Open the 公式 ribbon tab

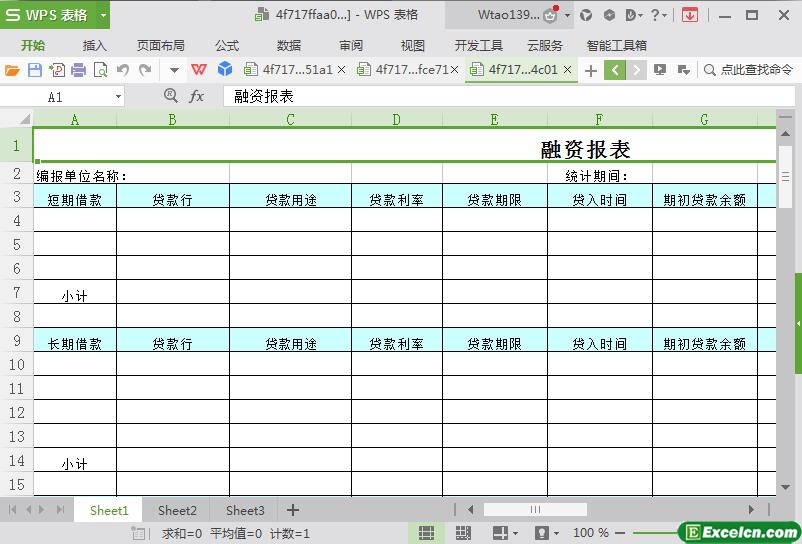(227, 46)
